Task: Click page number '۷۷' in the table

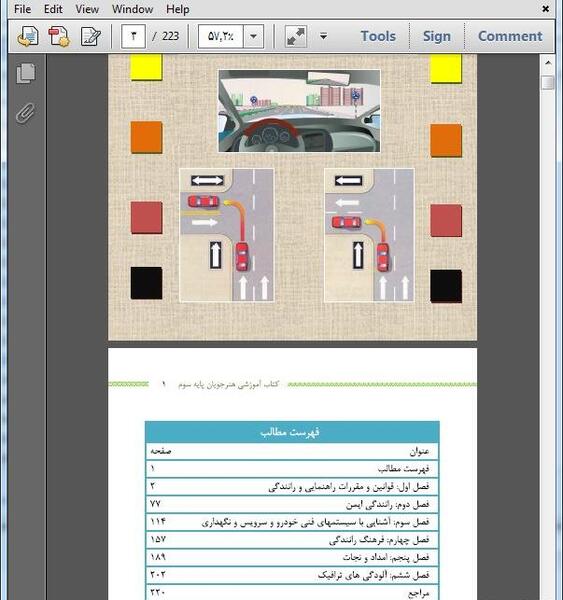Action: [x=155, y=504]
